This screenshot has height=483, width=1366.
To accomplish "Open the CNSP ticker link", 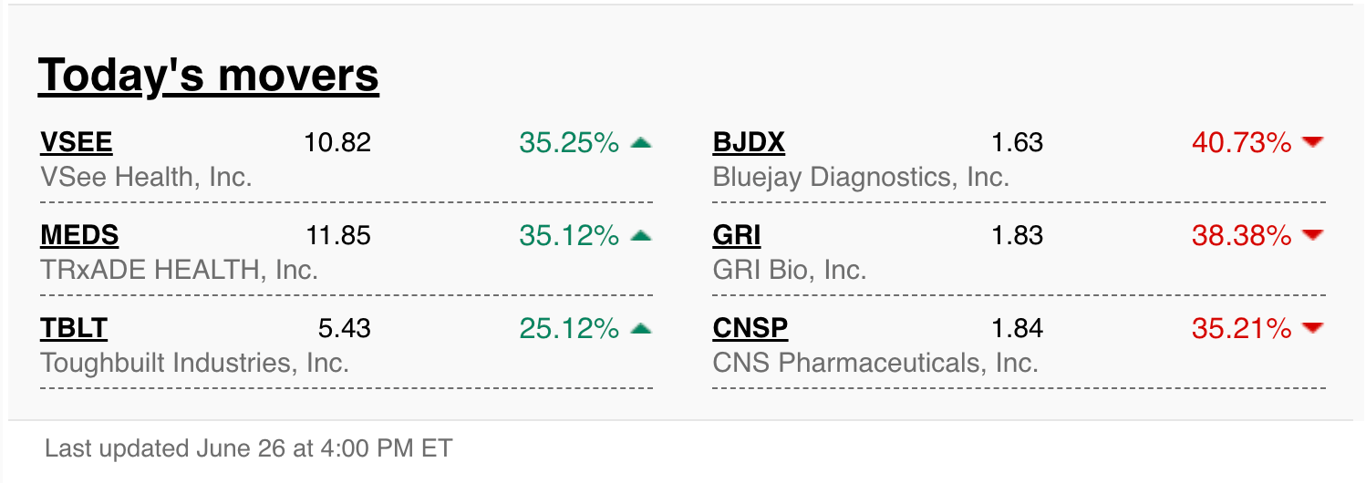I will pos(751,328).
